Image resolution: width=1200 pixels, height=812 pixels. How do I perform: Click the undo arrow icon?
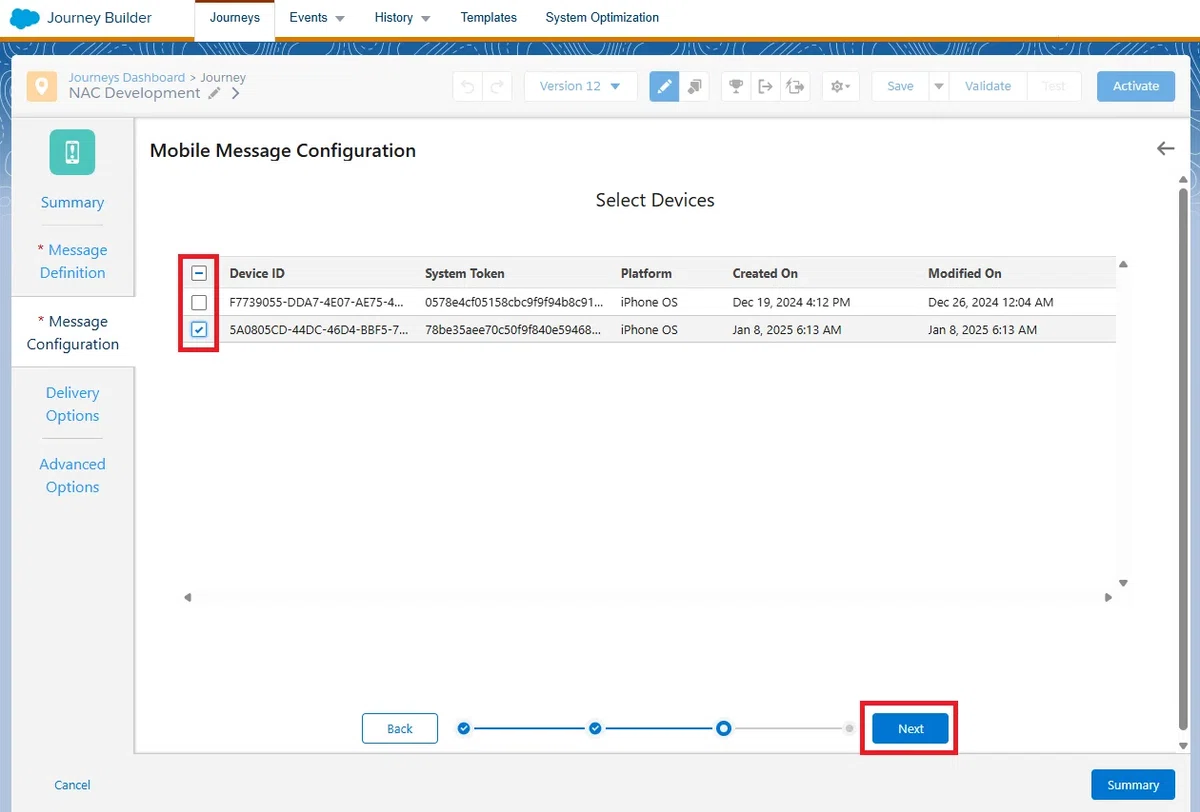[467, 86]
